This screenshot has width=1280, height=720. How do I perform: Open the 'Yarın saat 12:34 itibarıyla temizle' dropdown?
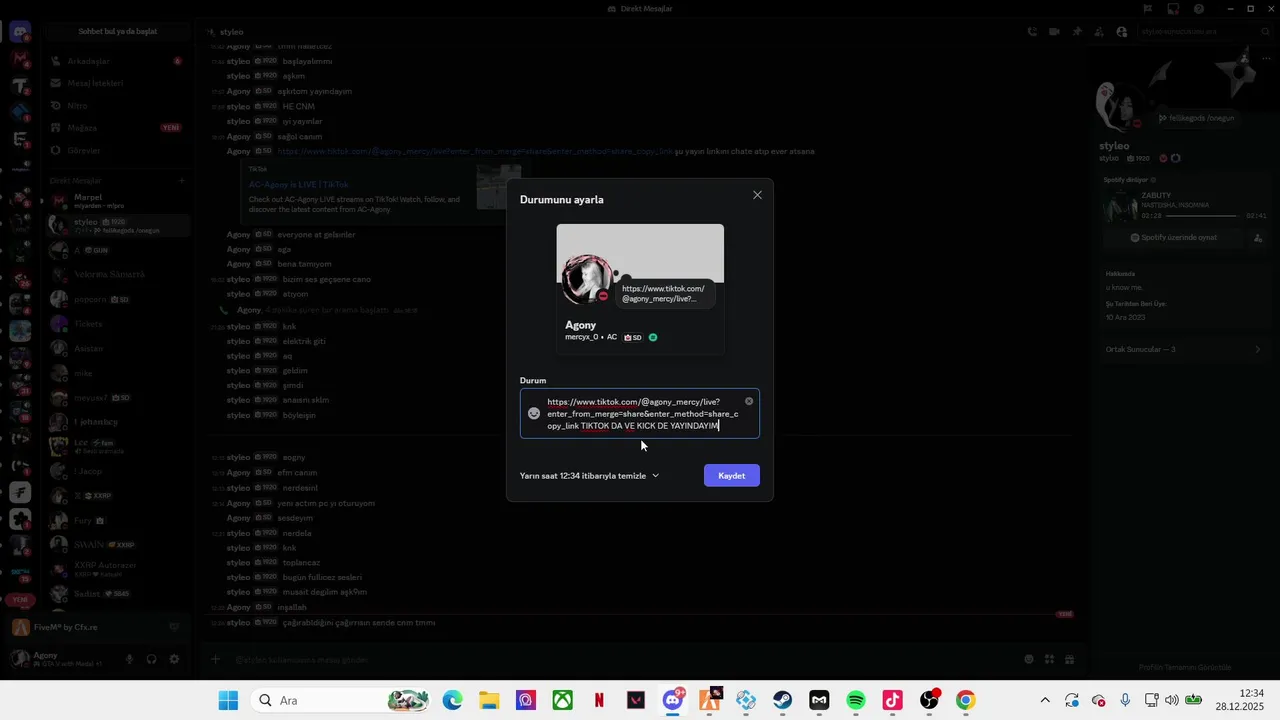coord(590,476)
